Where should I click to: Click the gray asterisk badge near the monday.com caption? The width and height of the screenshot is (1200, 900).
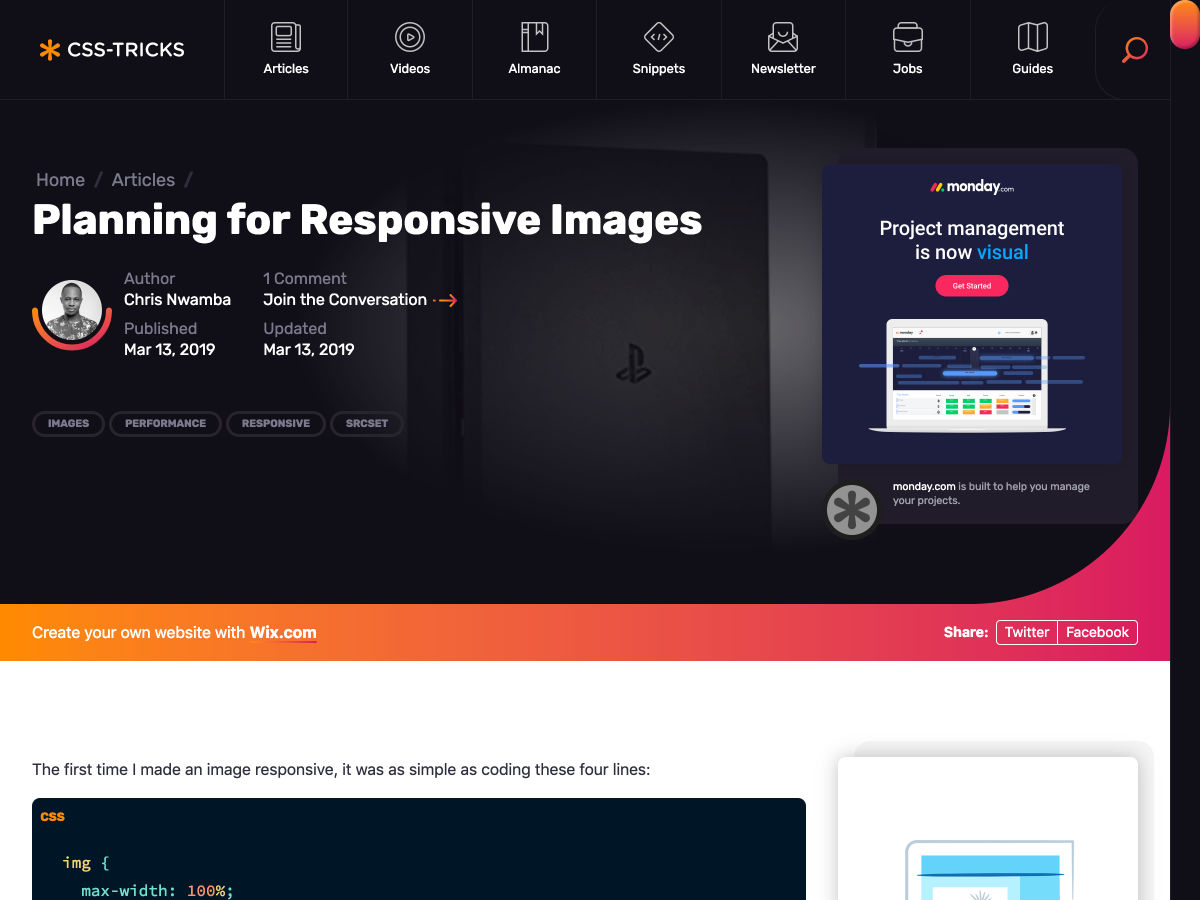tap(851, 510)
